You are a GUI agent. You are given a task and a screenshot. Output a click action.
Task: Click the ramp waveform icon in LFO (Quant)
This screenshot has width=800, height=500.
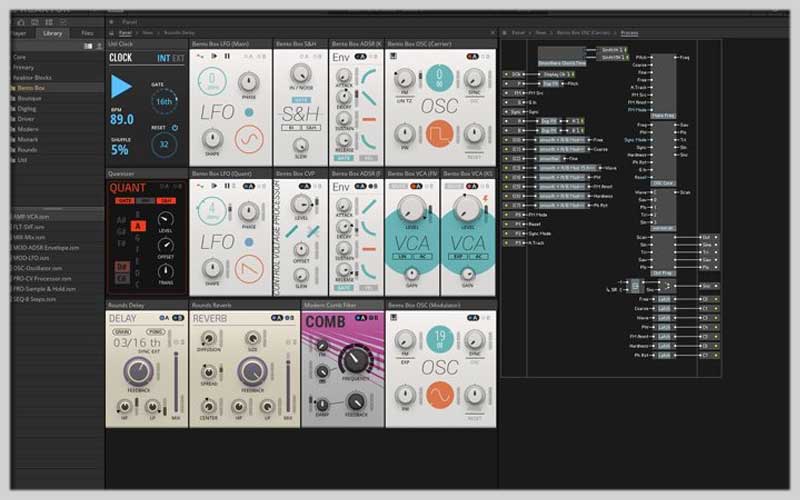pos(249,268)
